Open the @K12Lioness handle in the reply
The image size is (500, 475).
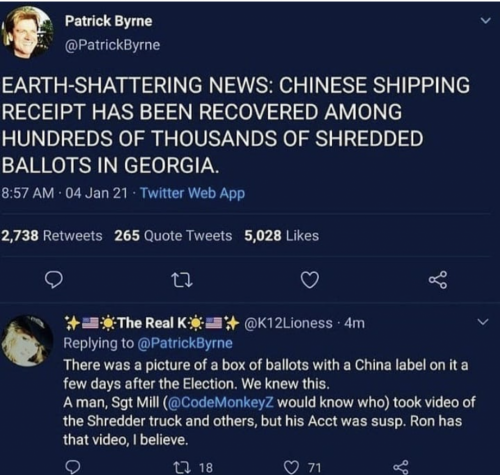[x=288, y=323]
